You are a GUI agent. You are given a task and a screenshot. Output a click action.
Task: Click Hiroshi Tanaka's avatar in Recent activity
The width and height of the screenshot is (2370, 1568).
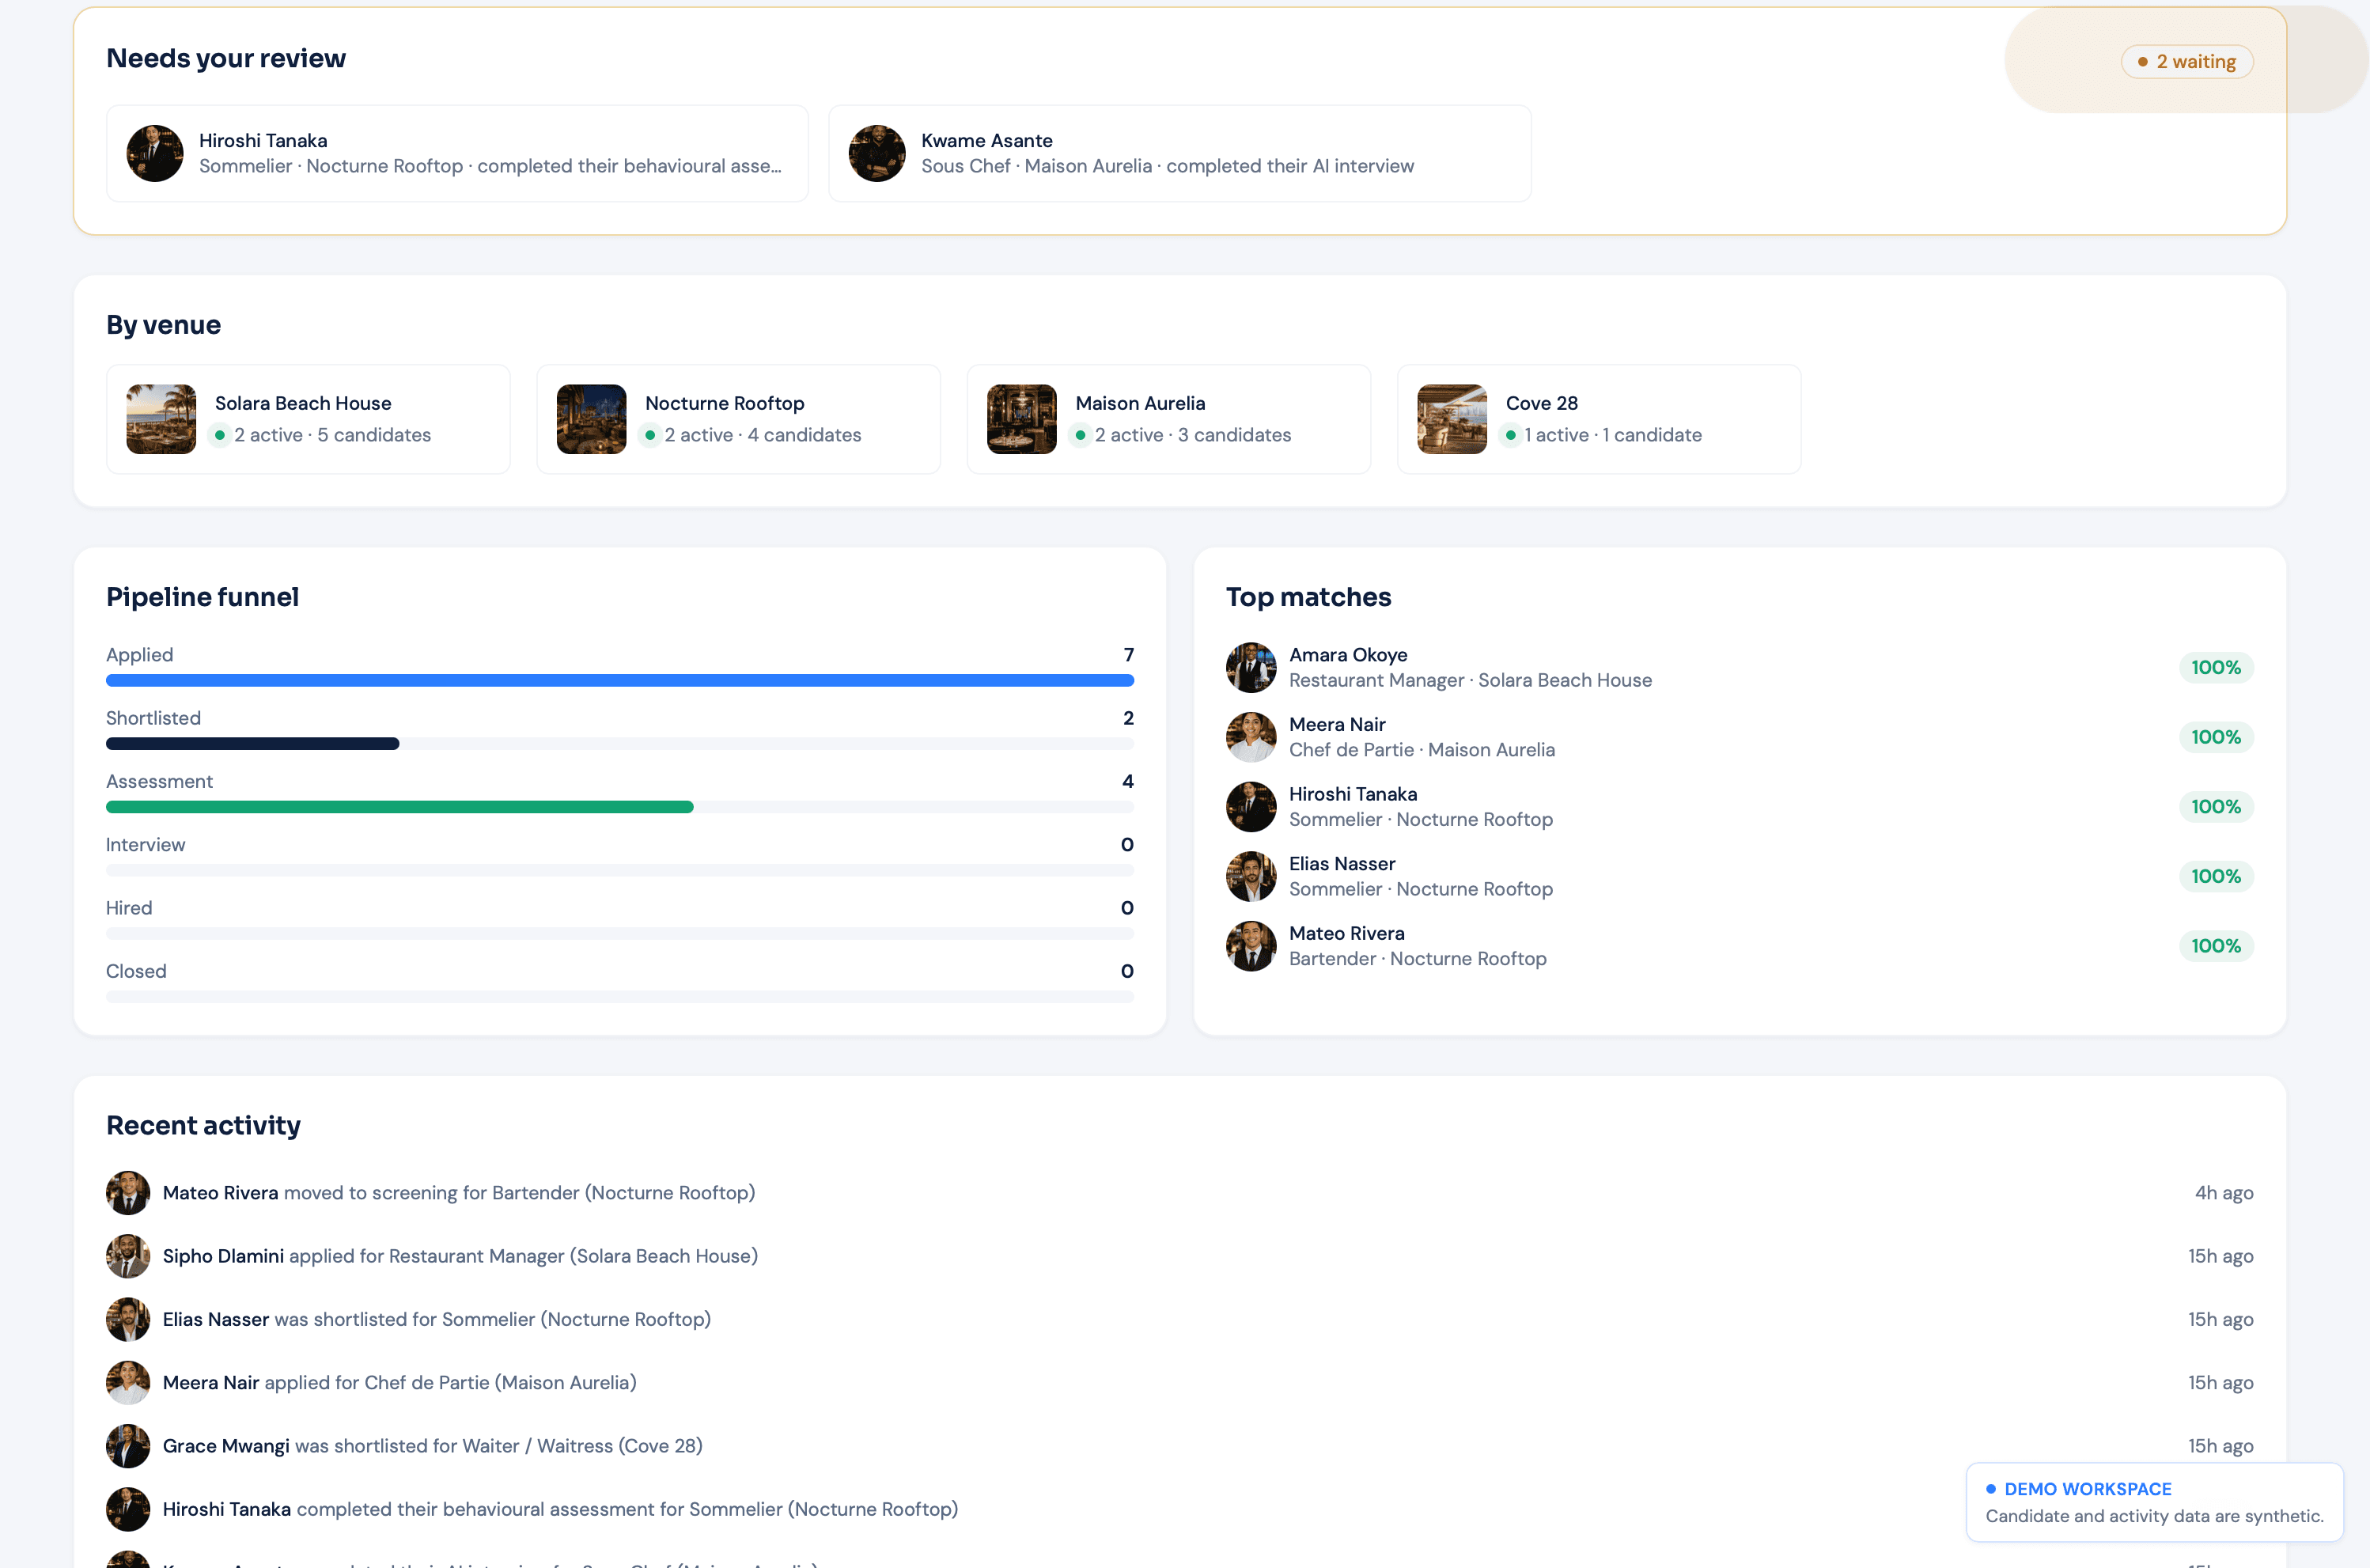(x=128, y=1509)
